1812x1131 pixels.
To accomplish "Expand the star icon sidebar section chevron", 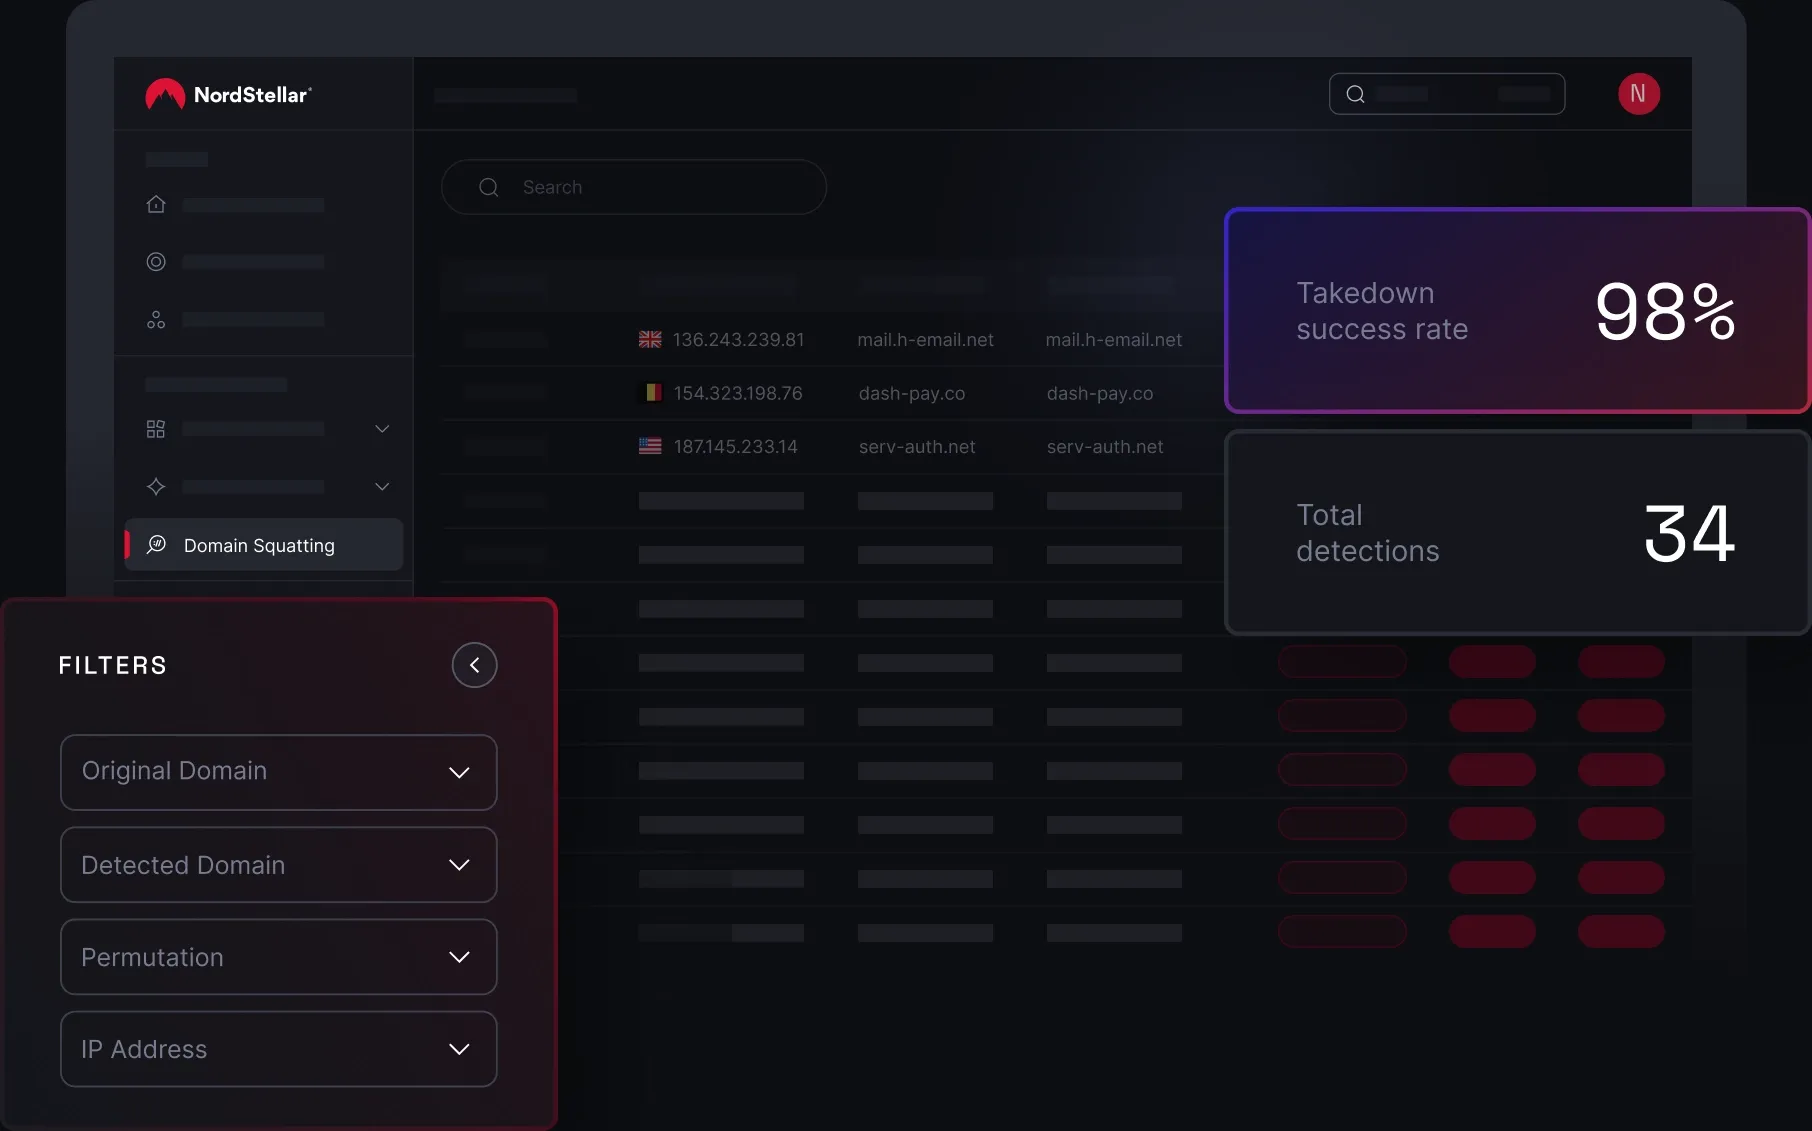I will tap(382, 487).
